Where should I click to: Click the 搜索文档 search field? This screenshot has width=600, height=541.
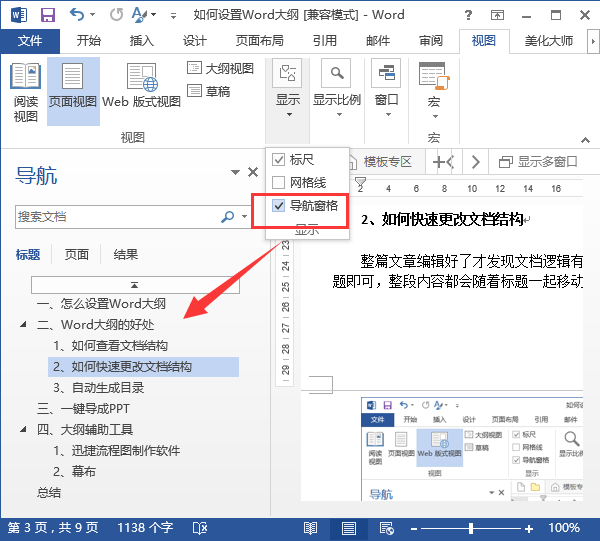(118, 217)
